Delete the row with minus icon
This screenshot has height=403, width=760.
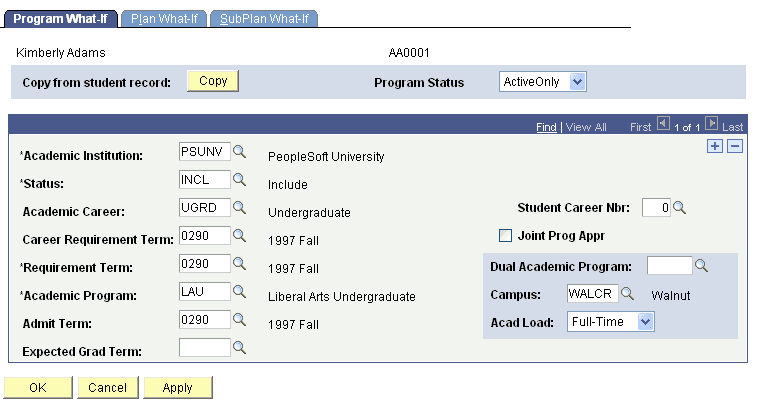pos(734,147)
